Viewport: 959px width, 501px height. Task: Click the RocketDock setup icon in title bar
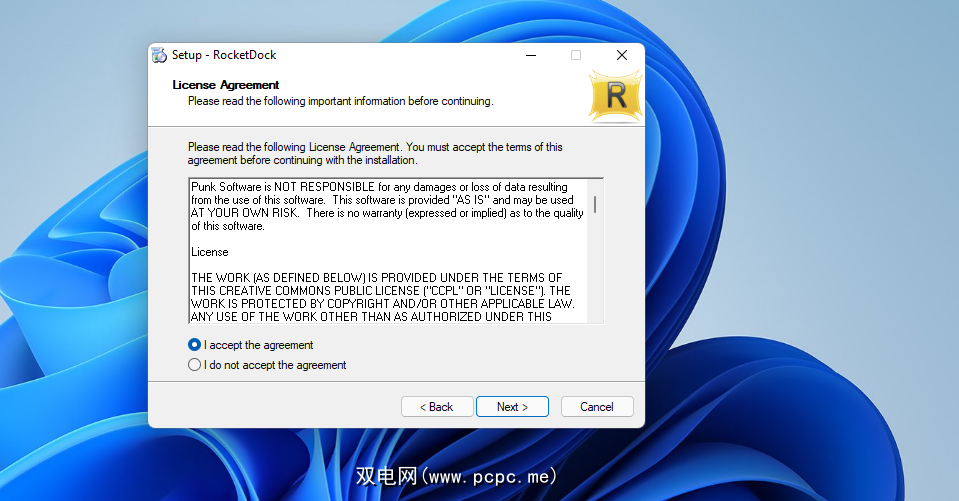(x=159, y=55)
